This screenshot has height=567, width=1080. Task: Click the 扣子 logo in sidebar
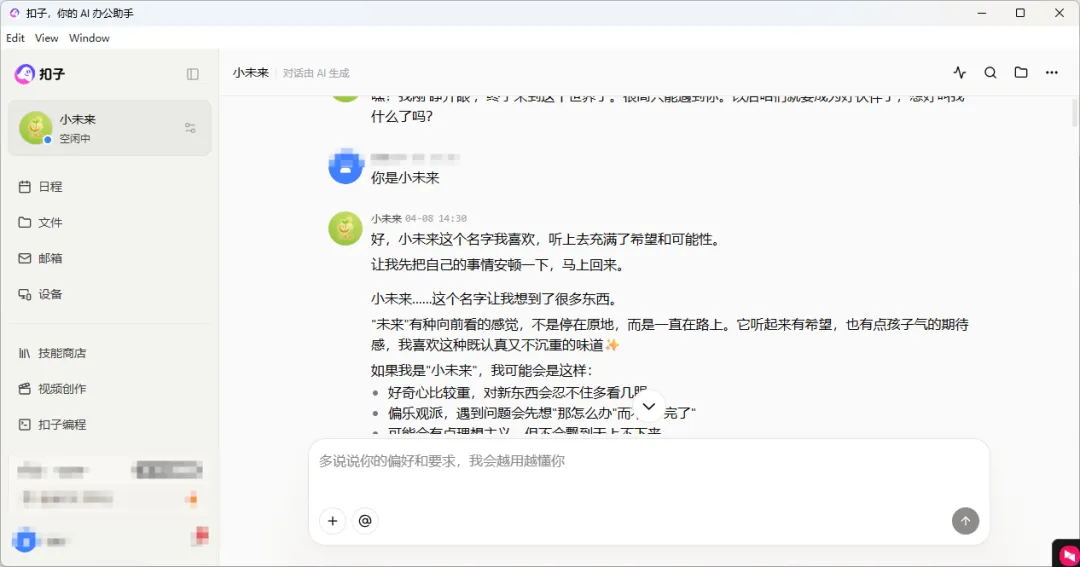[x=39, y=74]
